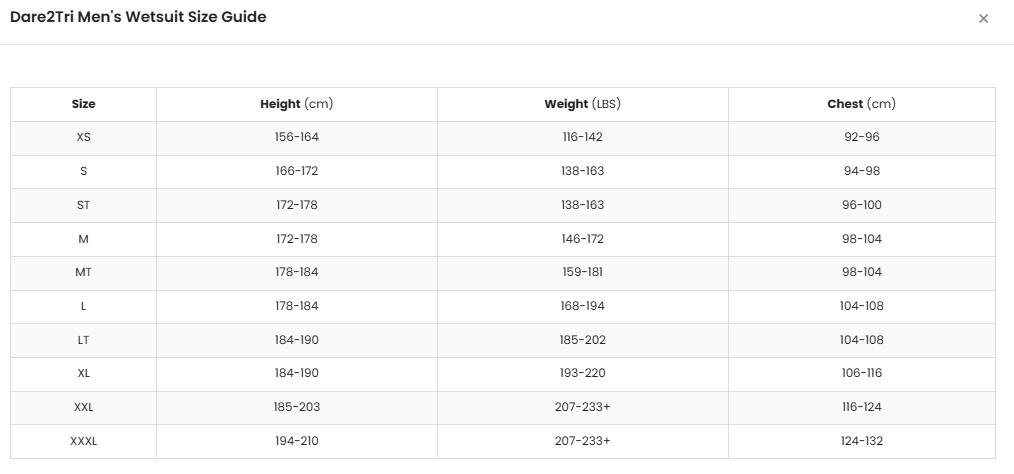Click the 146-172 weight cell

(x=583, y=239)
